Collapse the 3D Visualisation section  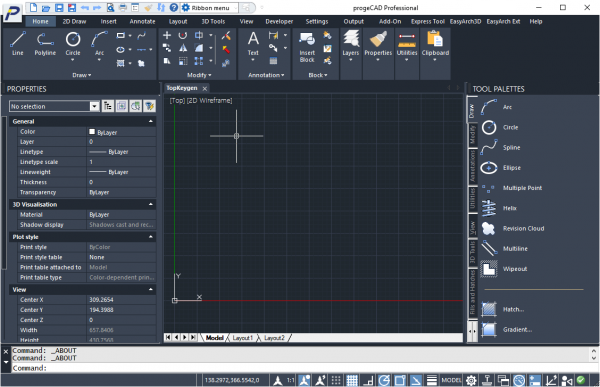pos(151,204)
